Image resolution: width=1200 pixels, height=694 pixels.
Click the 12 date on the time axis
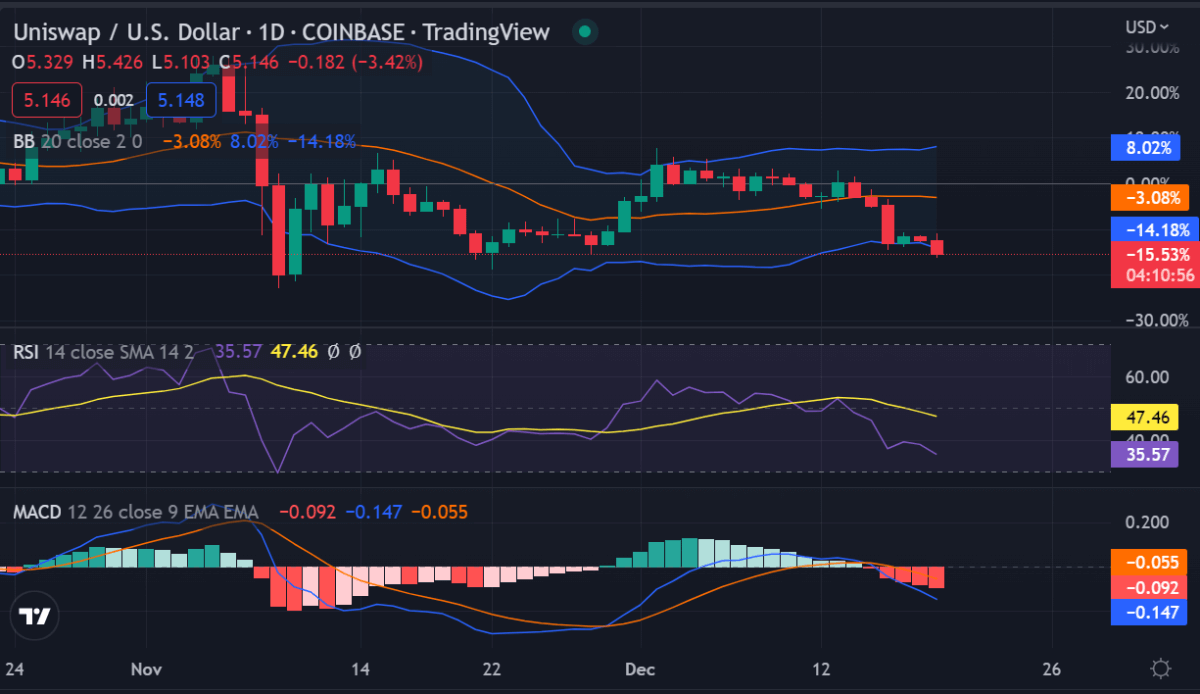coord(822,668)
